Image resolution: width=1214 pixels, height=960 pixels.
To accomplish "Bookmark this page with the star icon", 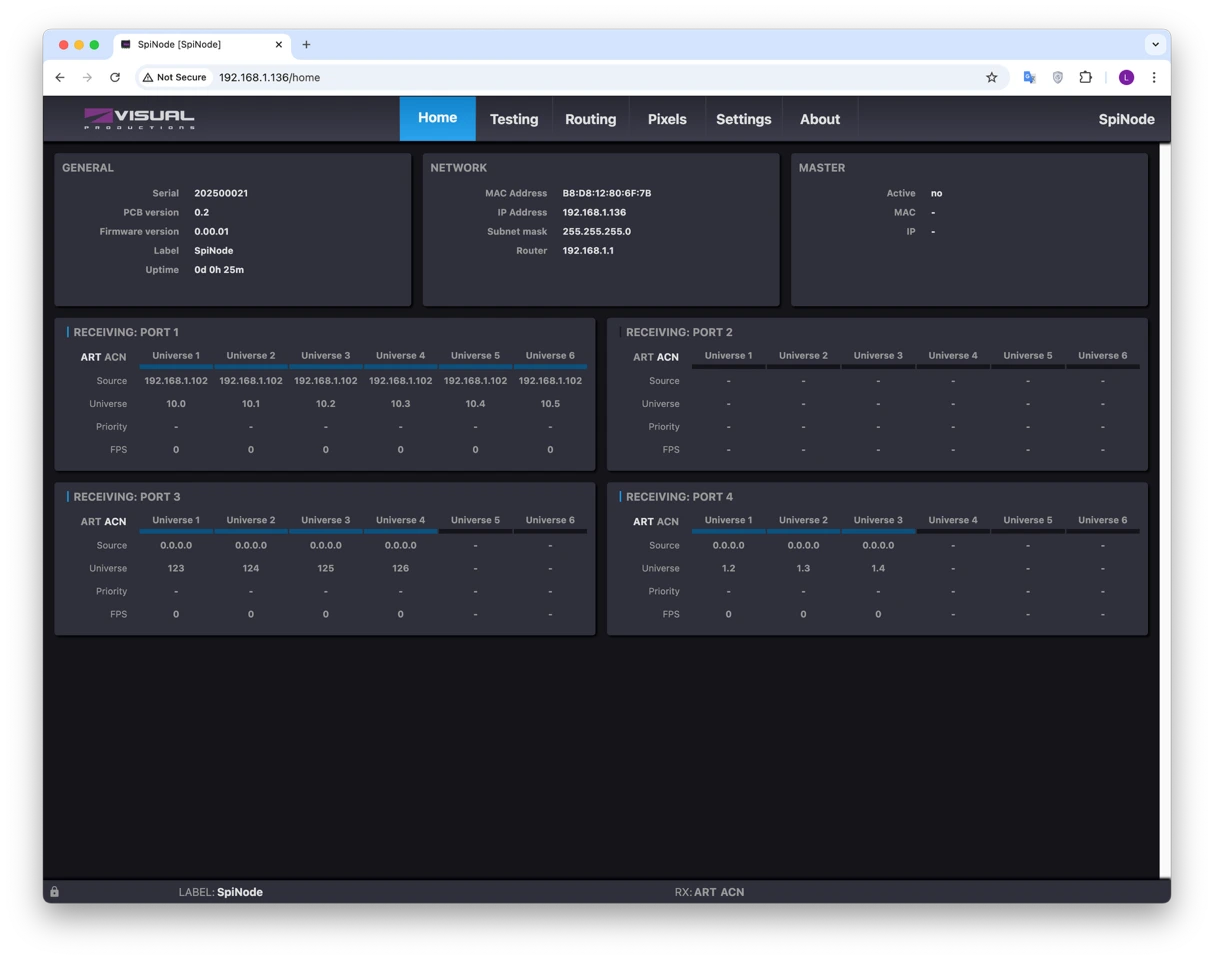I will (991, 77).
